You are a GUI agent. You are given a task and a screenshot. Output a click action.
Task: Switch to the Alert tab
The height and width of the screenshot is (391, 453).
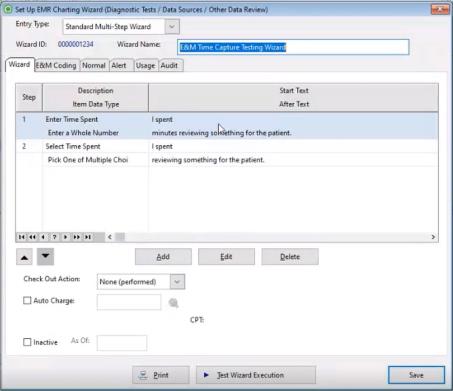119,65
